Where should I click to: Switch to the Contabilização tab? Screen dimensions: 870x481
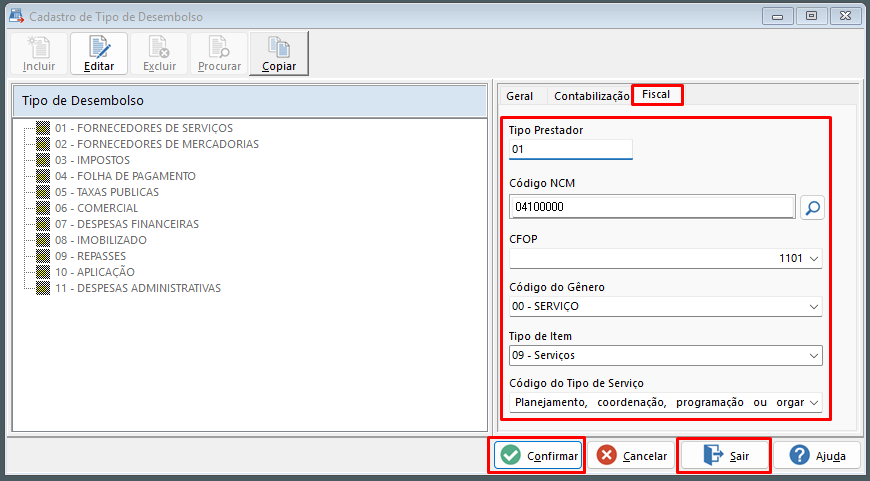pyautogui.click(x=591, y=96)
